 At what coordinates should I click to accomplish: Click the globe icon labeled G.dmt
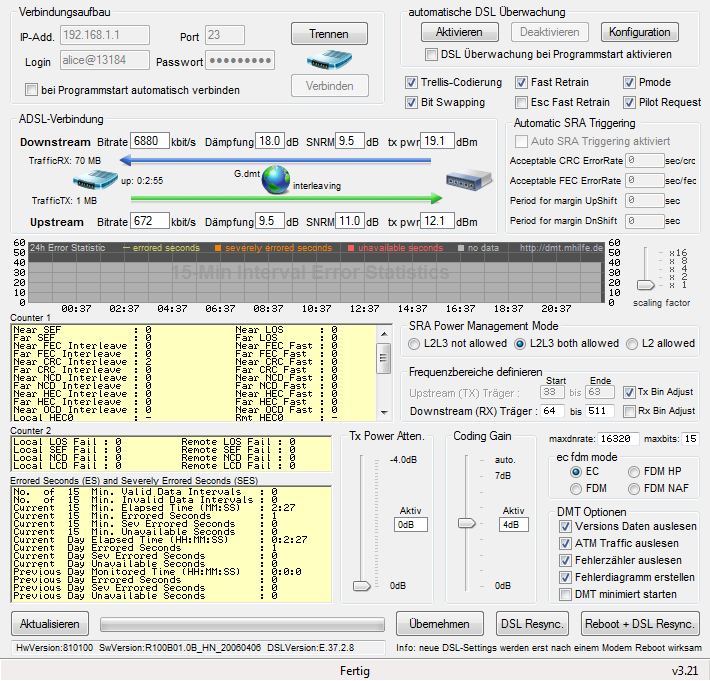pyautogui.click(x=276, y=180)
